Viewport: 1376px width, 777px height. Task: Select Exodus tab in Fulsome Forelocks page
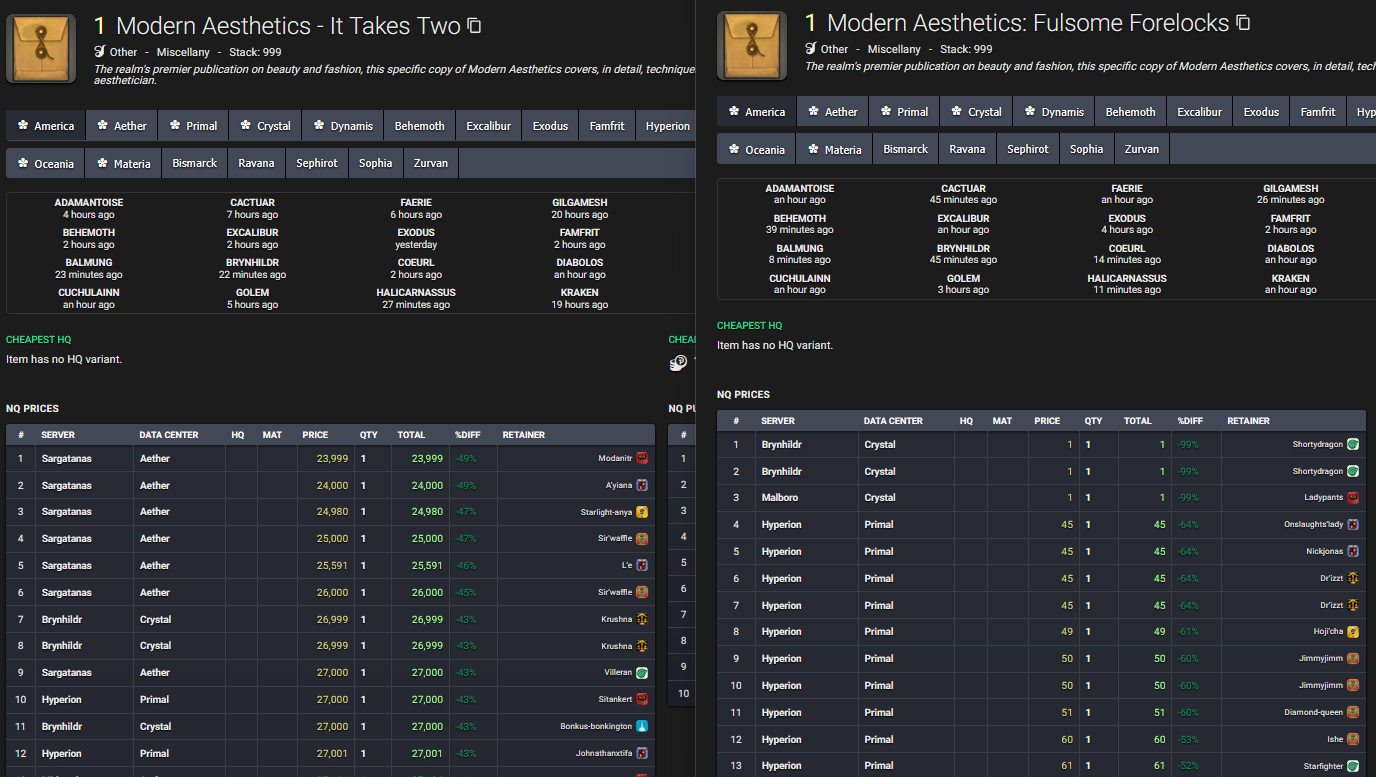pyautogui.click(x=1261, y=112)
